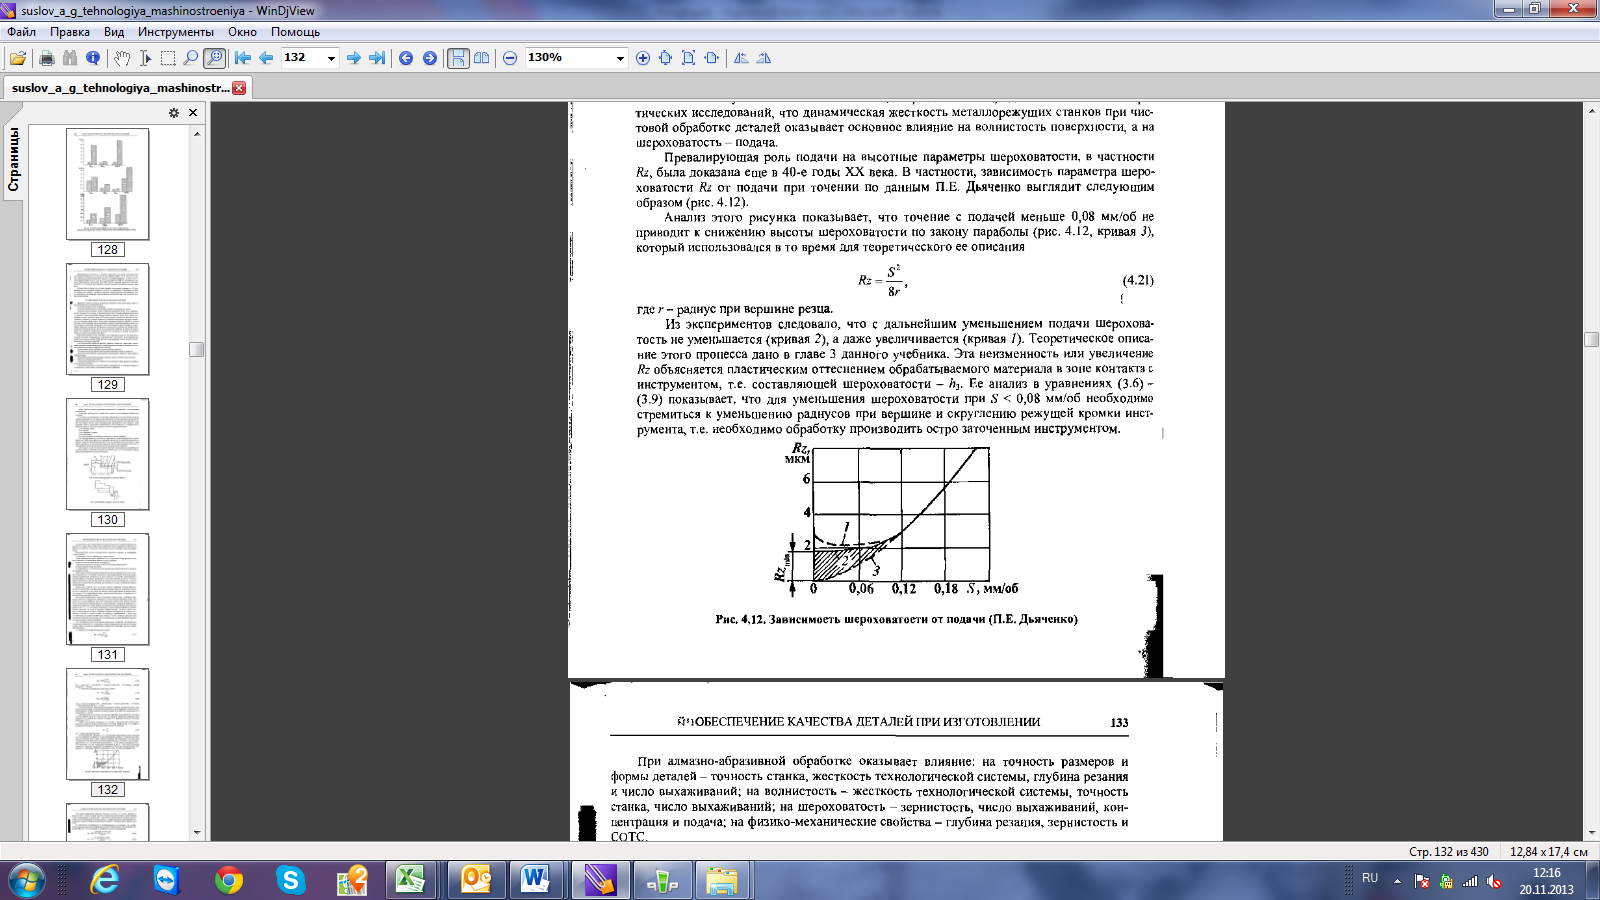This screenshot has height=900, width=1600.
Task: Open the Правка menu
Action: tap(70, 32)
